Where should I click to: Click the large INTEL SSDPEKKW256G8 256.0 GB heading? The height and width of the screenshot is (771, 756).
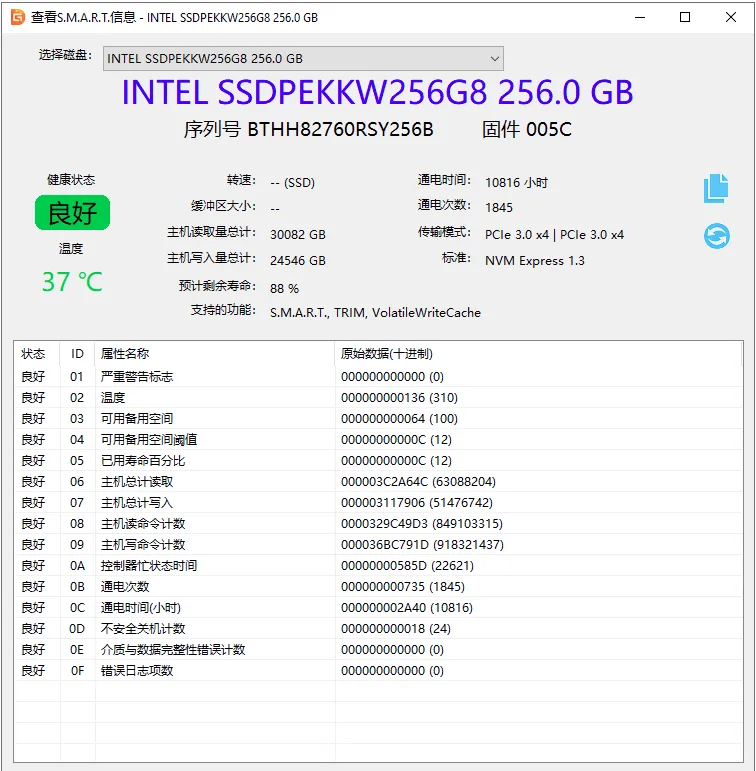coord(378,92)
